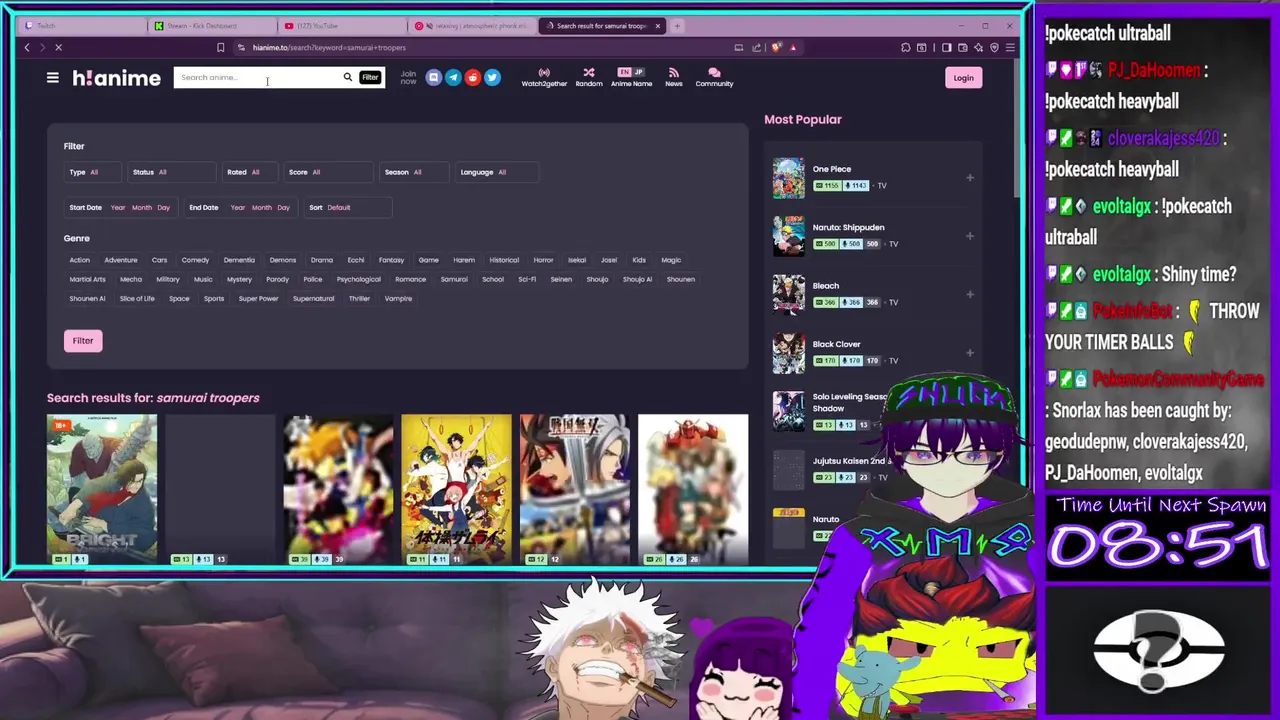1280x720 pixels.
Task: Open the Sort Default dropdown
Action: click(348, 207)
